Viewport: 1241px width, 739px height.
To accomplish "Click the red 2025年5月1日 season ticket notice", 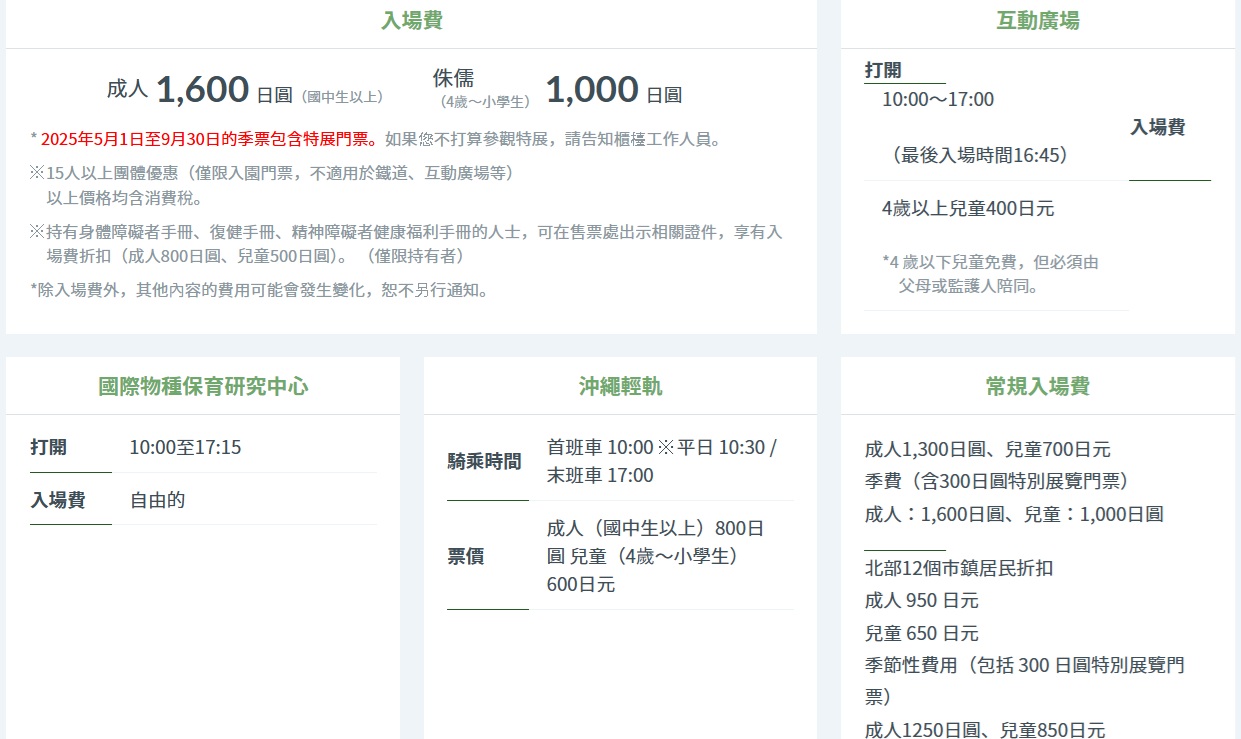I will (208, 139).
